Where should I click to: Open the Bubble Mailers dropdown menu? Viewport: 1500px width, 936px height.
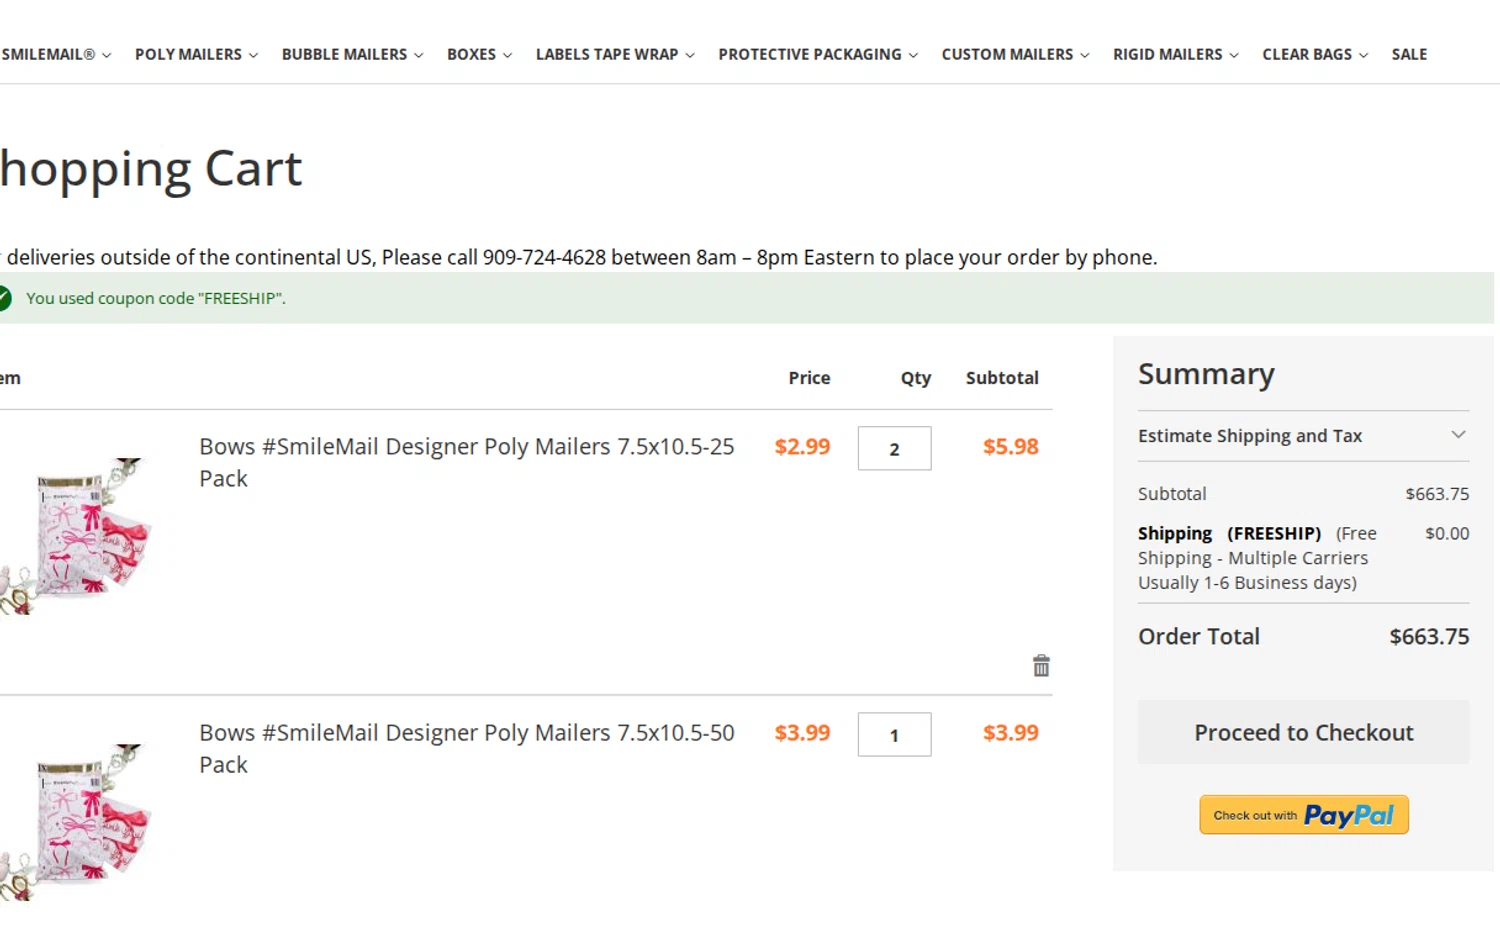tap(352, 54)
